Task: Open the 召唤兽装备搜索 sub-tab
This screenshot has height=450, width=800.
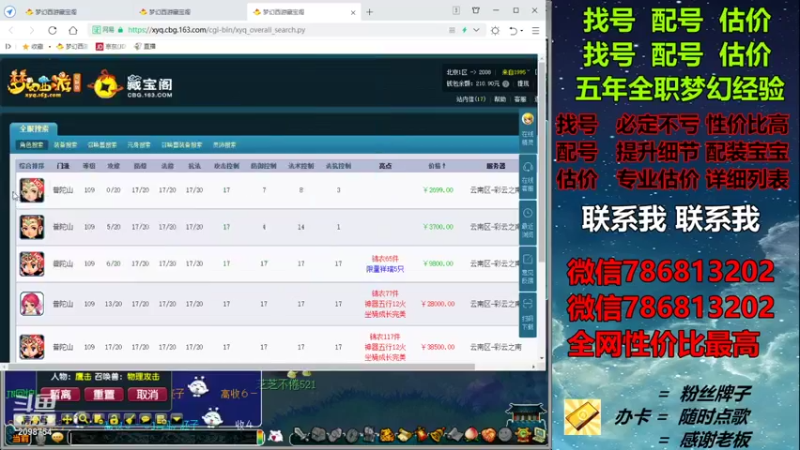Action: click(x=182, y=145)
